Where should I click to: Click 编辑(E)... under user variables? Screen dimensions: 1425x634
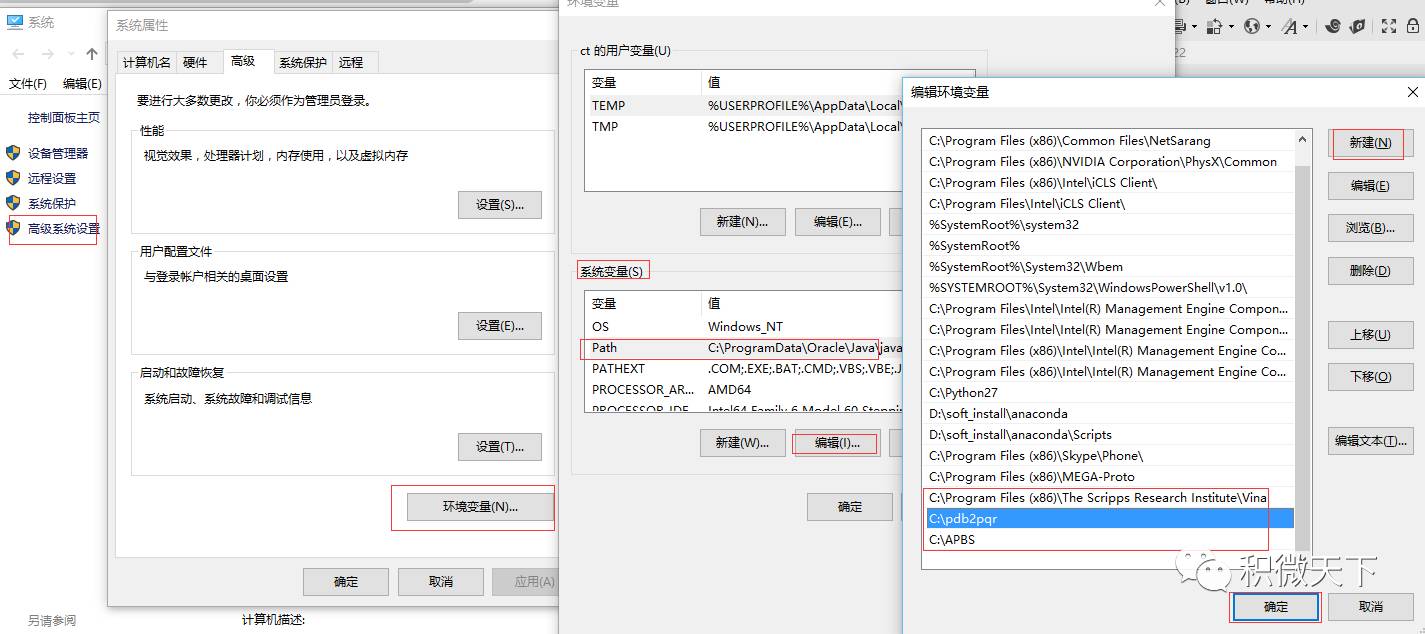pyautogui.click(x=838, y=222)
